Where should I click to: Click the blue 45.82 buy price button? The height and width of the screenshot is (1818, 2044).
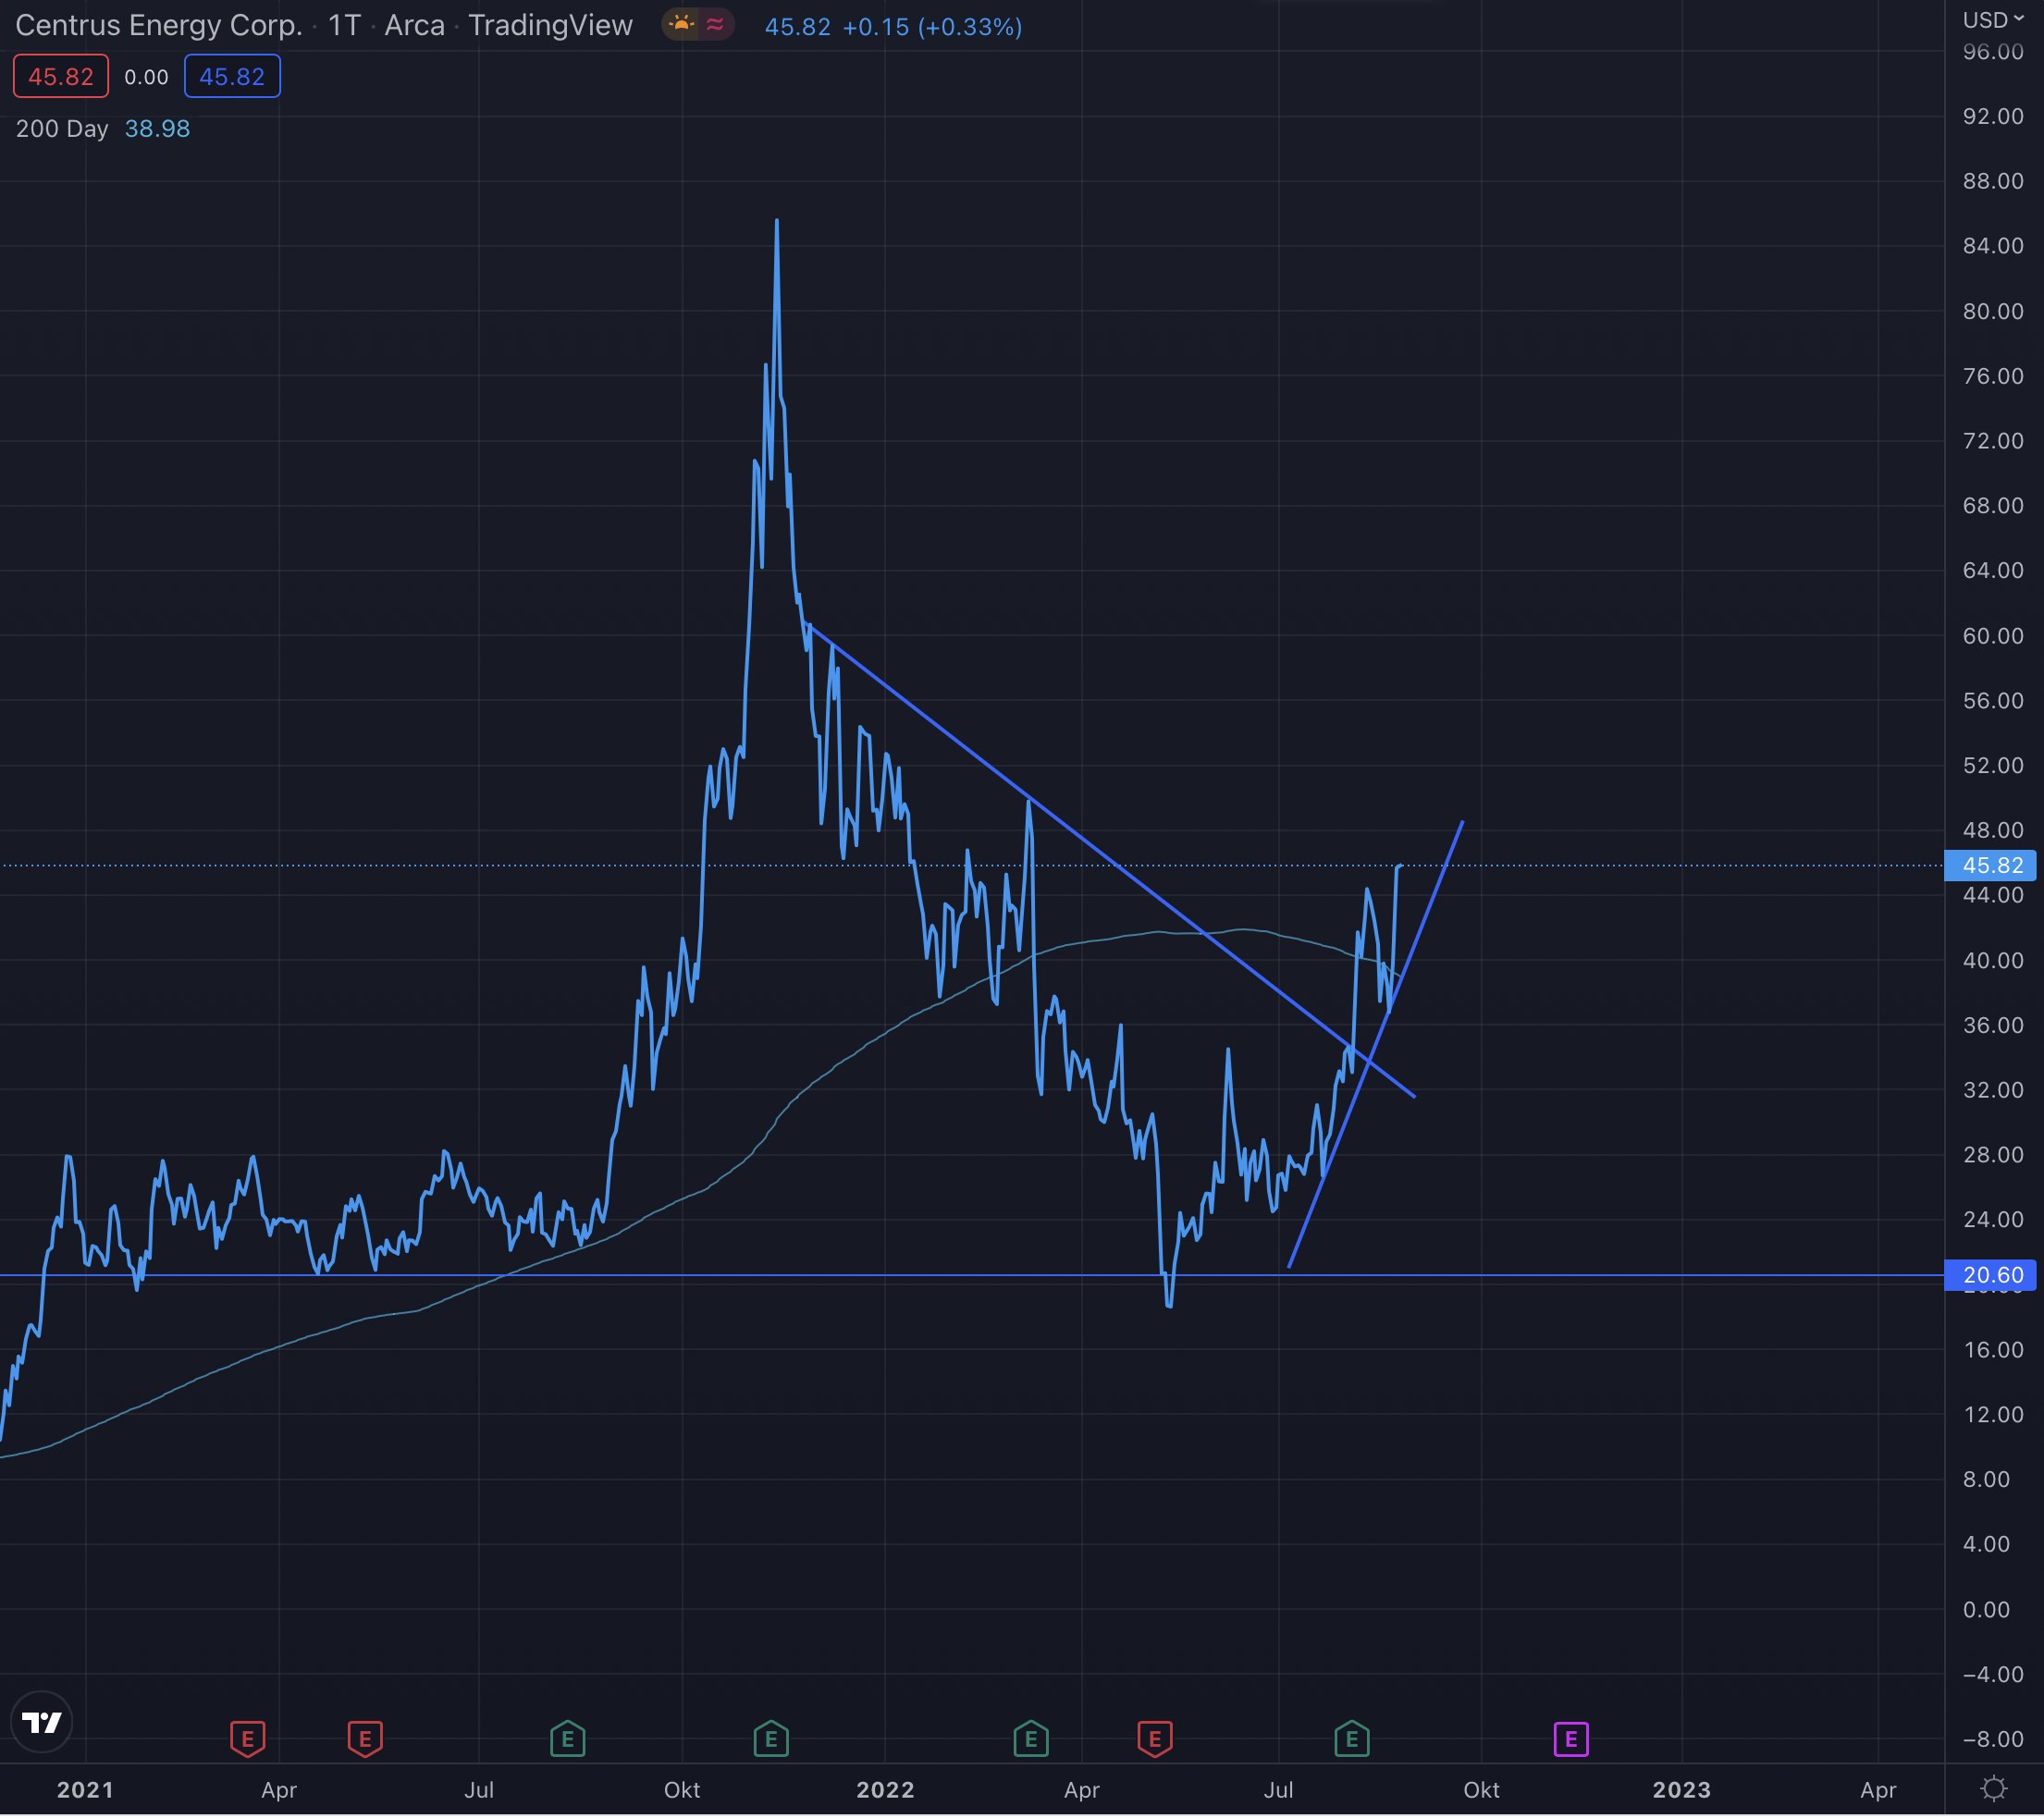click(232, 77)
